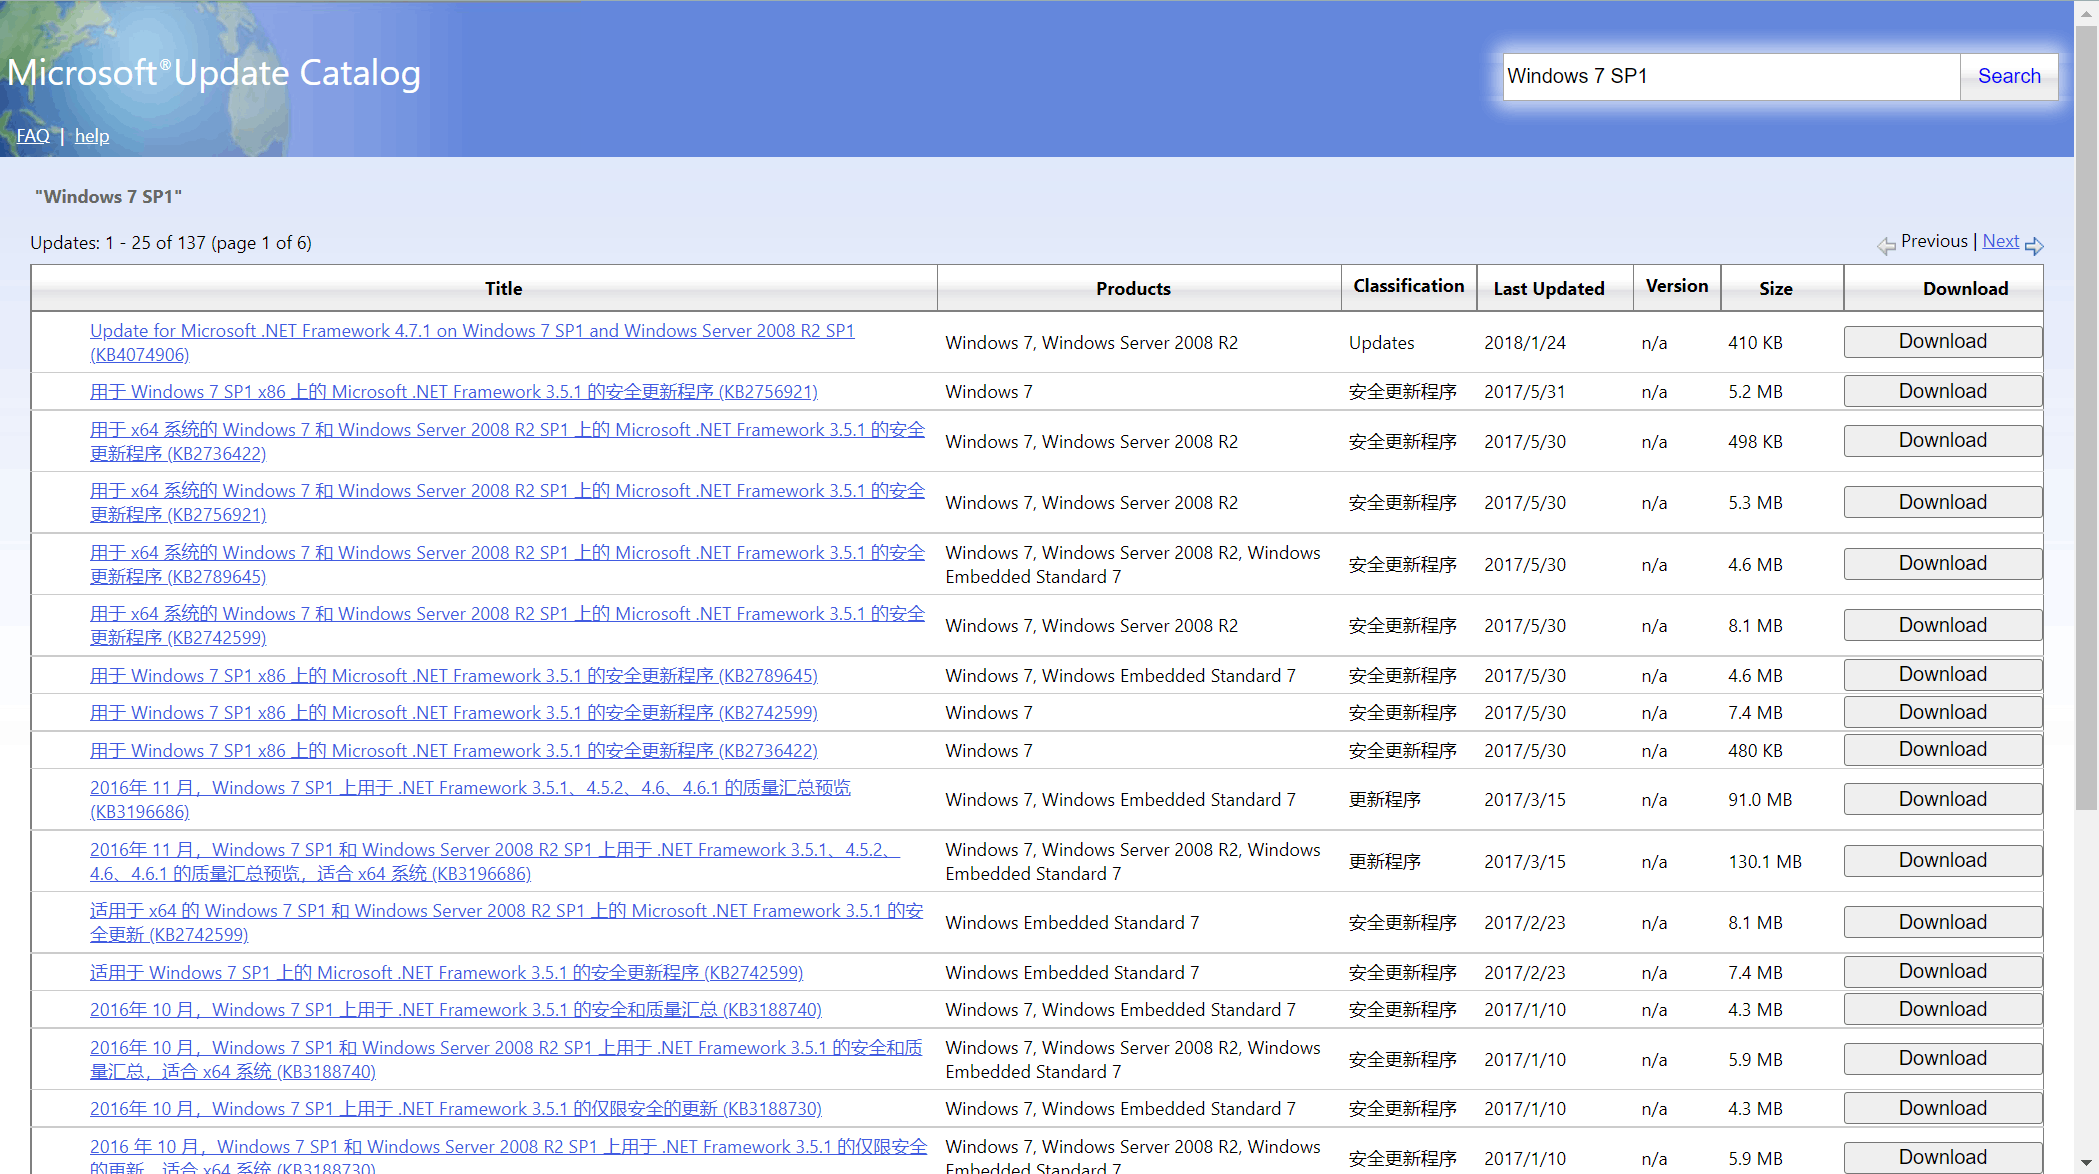Open the x86 KB2789645 security update link
2099x1174 pixels.
(x=454, y=676)
